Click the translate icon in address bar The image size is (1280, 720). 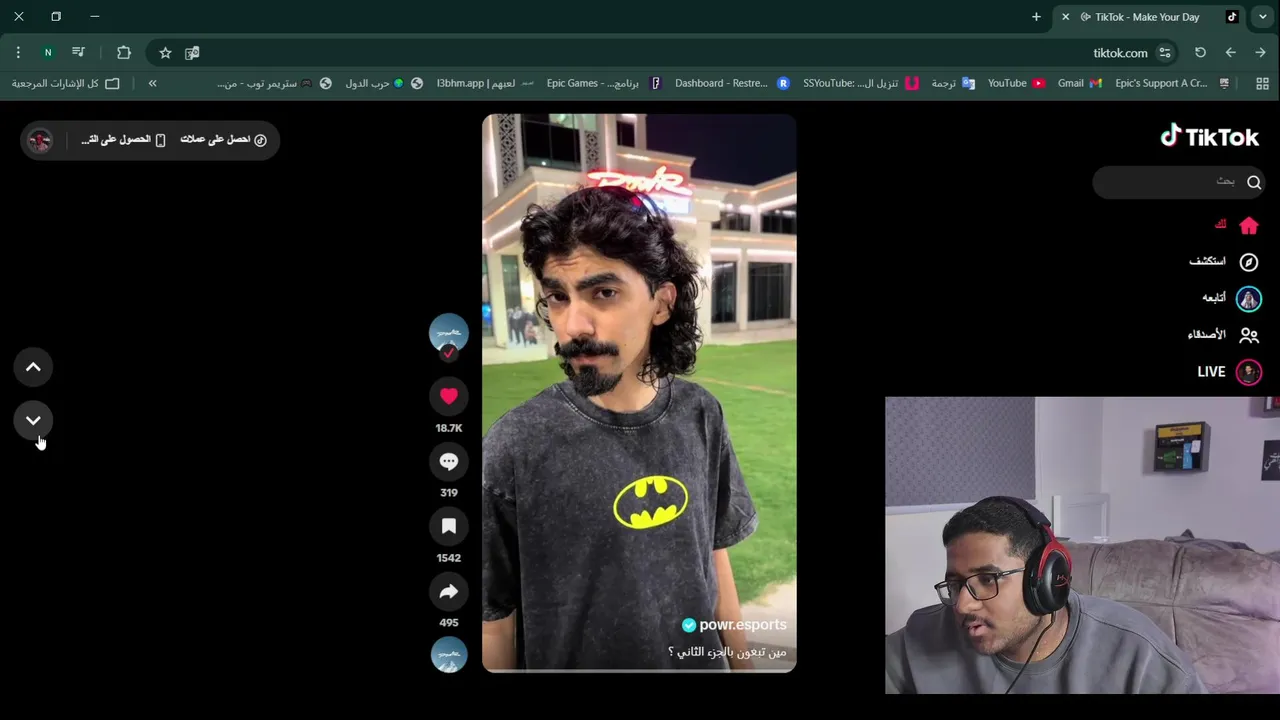tap(192, 53)
